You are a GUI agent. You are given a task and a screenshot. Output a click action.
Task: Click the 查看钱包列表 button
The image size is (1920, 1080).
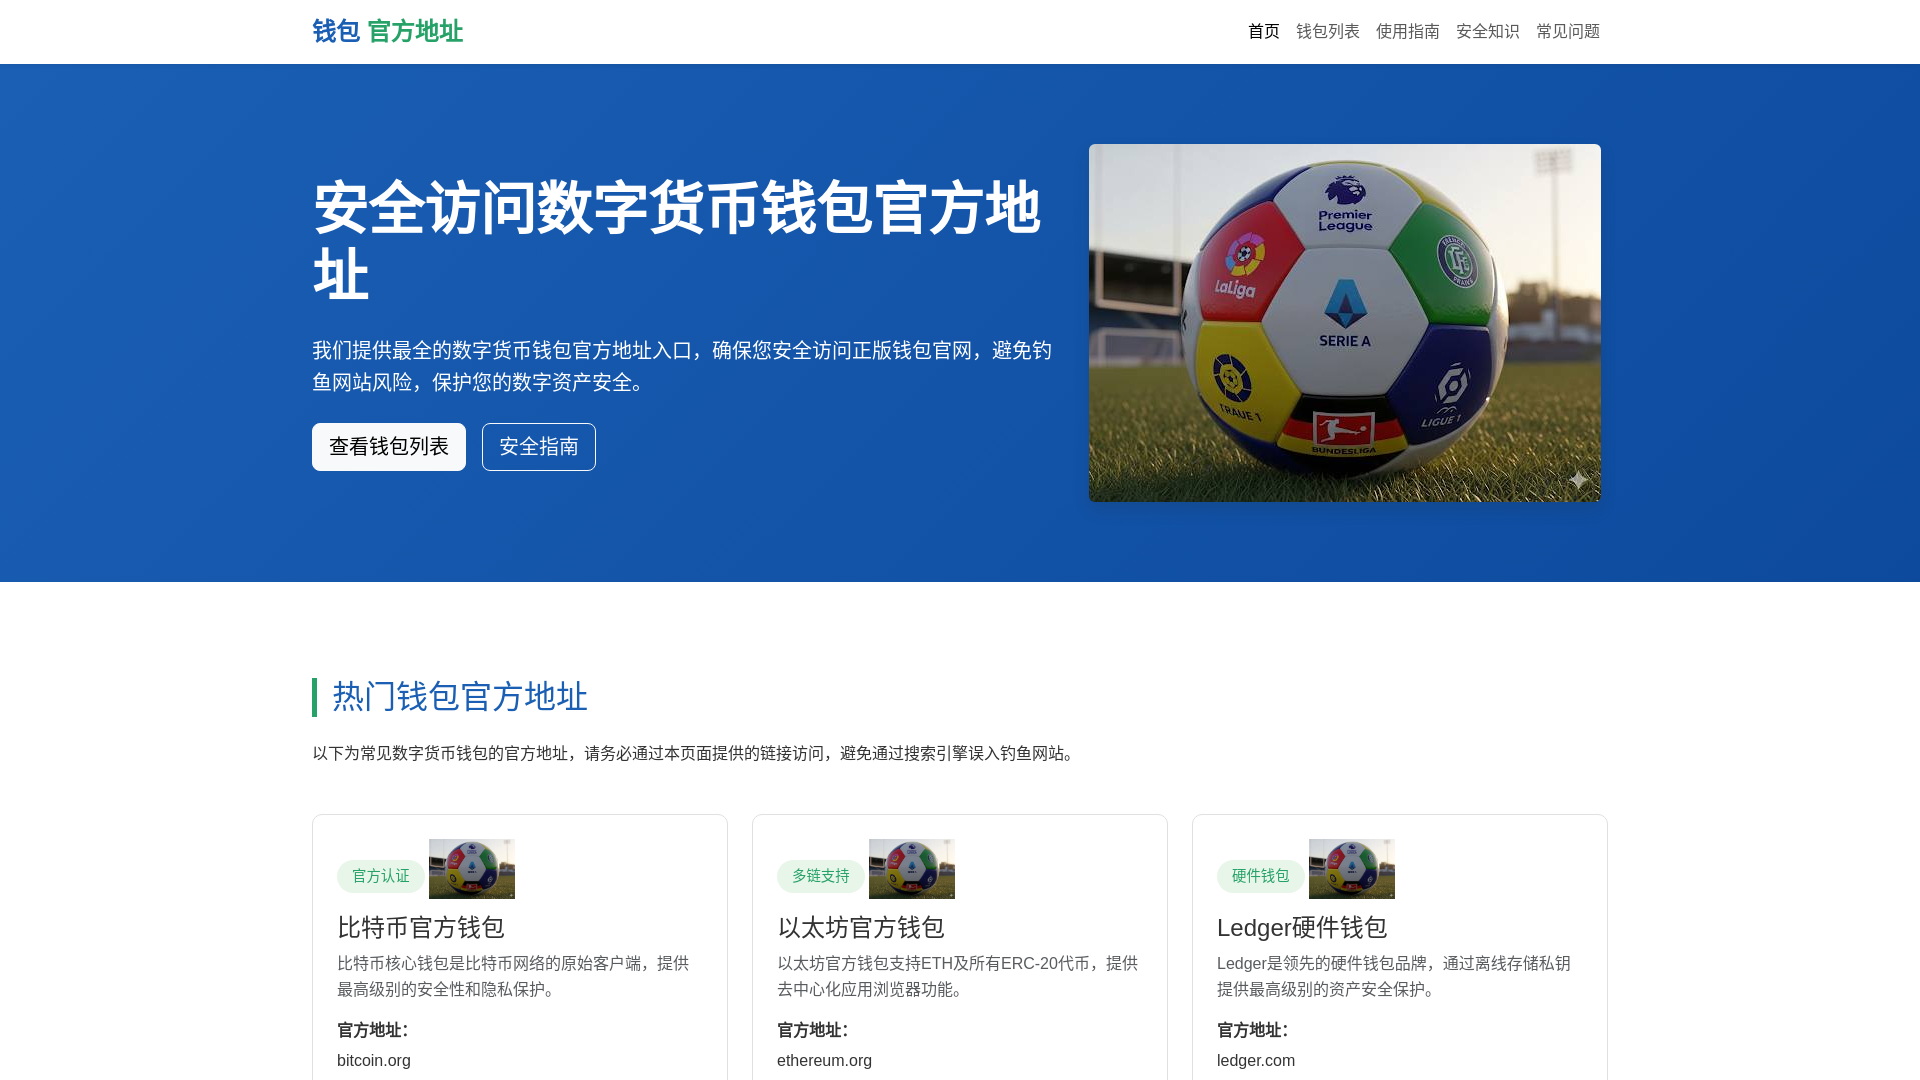tap(389, 447)
